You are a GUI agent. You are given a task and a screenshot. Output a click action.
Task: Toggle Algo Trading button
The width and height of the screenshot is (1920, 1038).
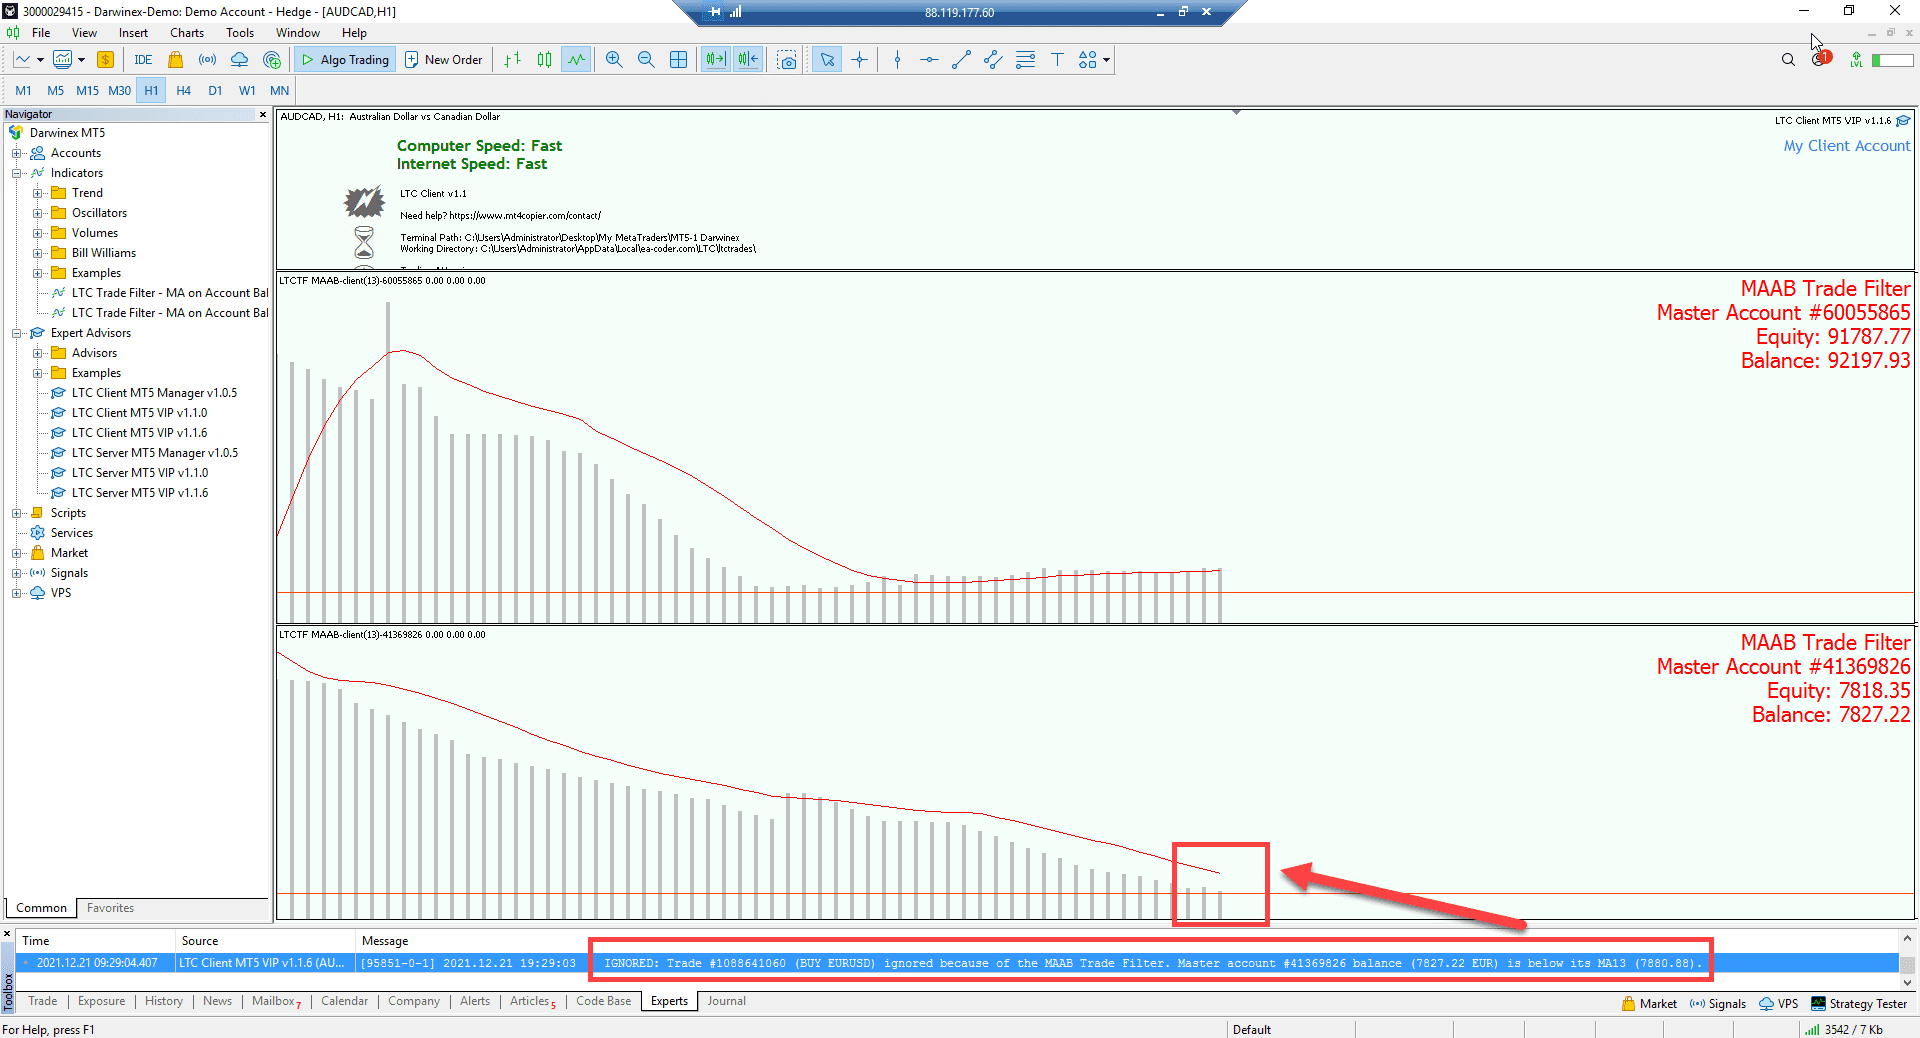[345, 60]
